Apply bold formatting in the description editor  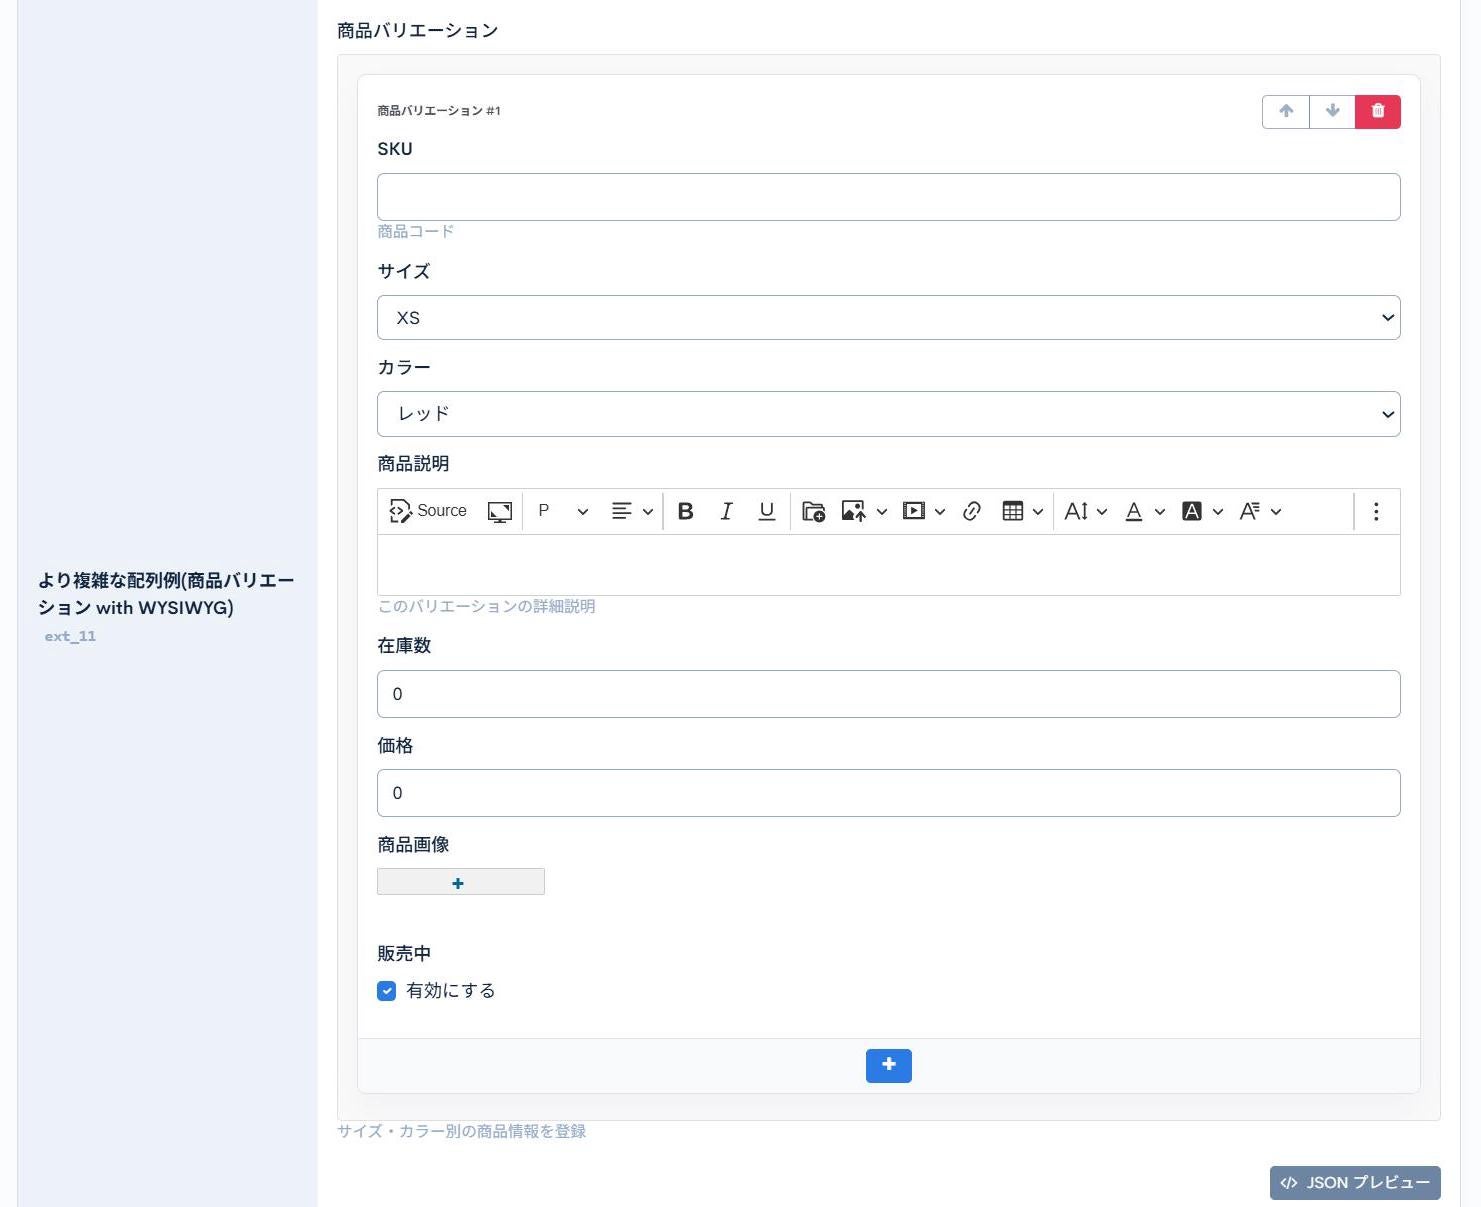pyautogui.click(x=685, y=511)
